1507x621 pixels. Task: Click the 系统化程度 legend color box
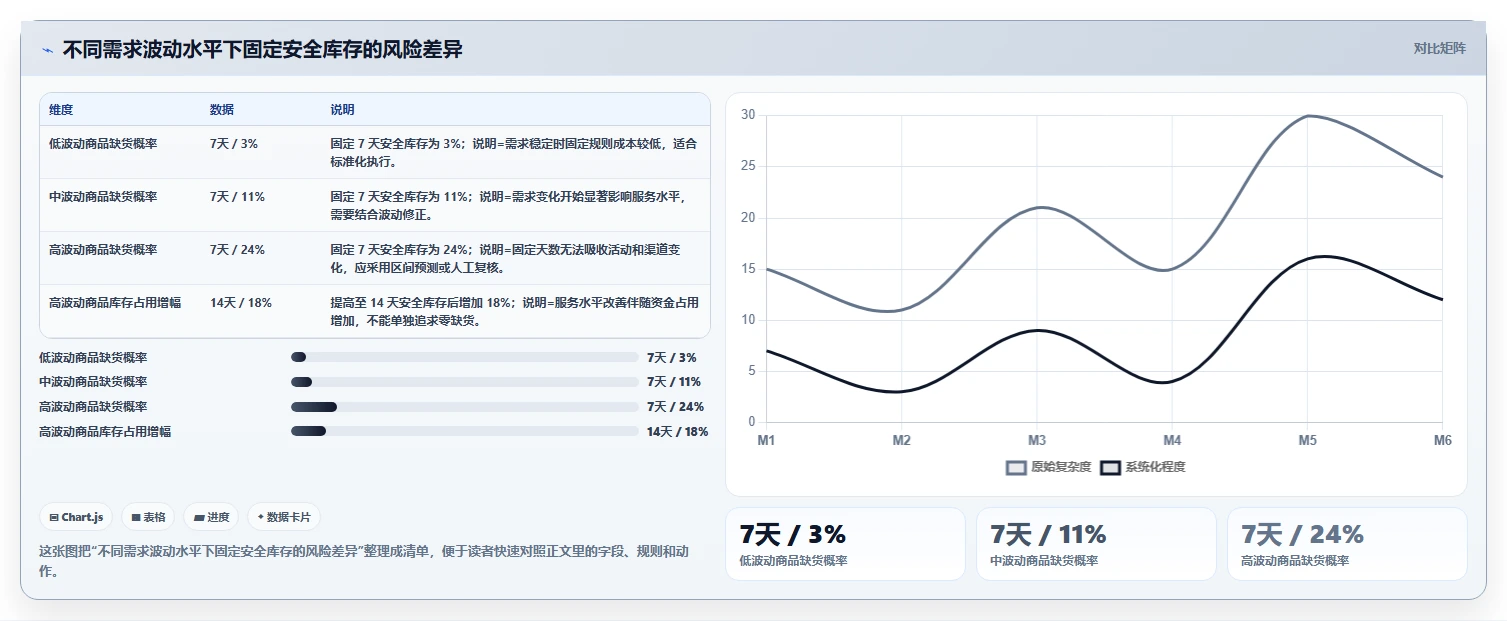(x=1110, y=467)
